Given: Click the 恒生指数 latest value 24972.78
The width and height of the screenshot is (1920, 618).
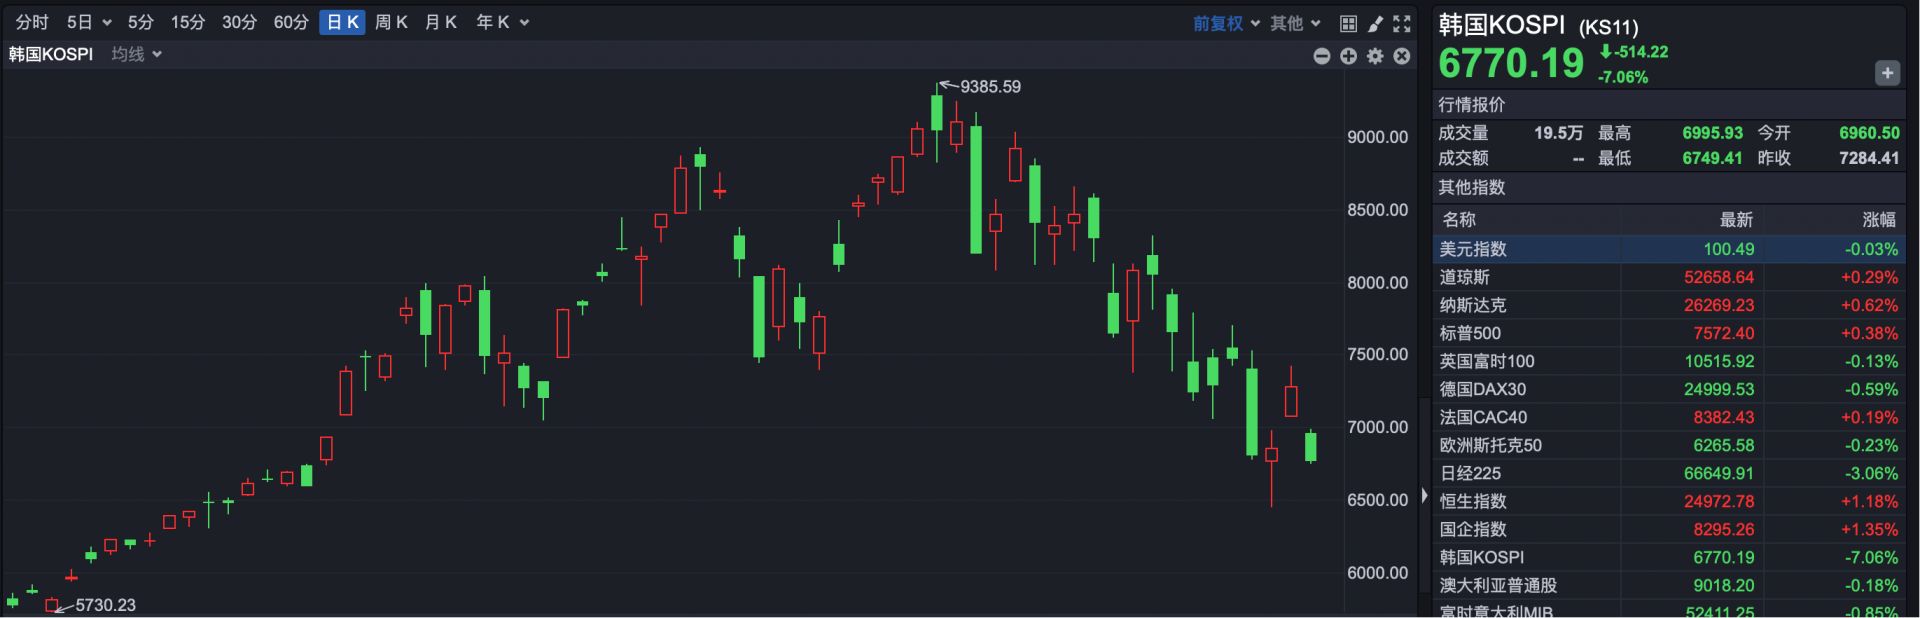Looking at the screenshot, I should pyautogui.click(x=1718, y=501).
